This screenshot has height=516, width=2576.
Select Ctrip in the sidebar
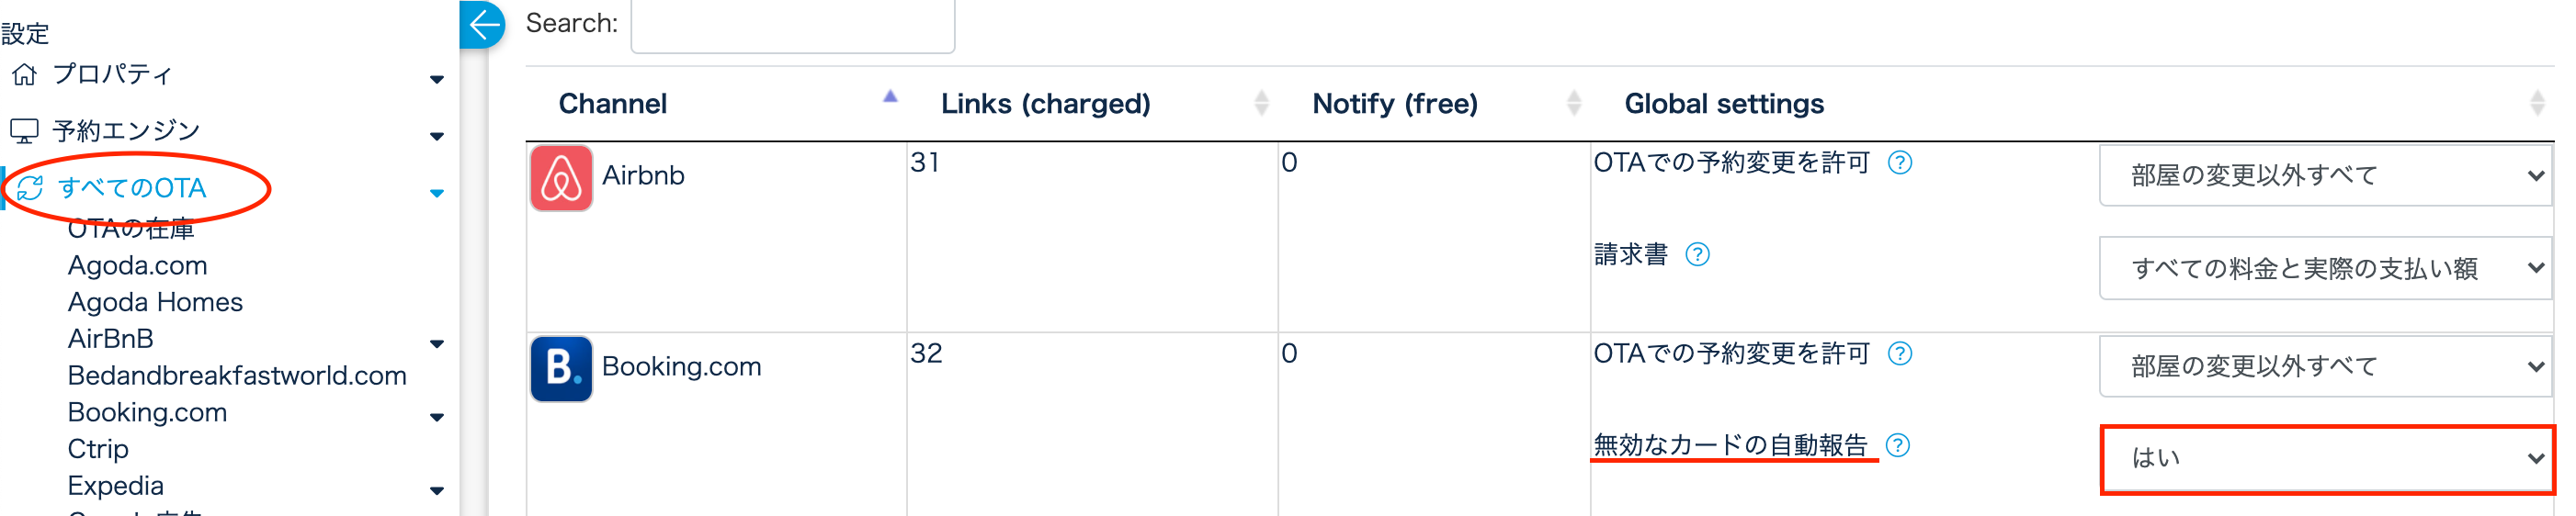coord(98,449)
